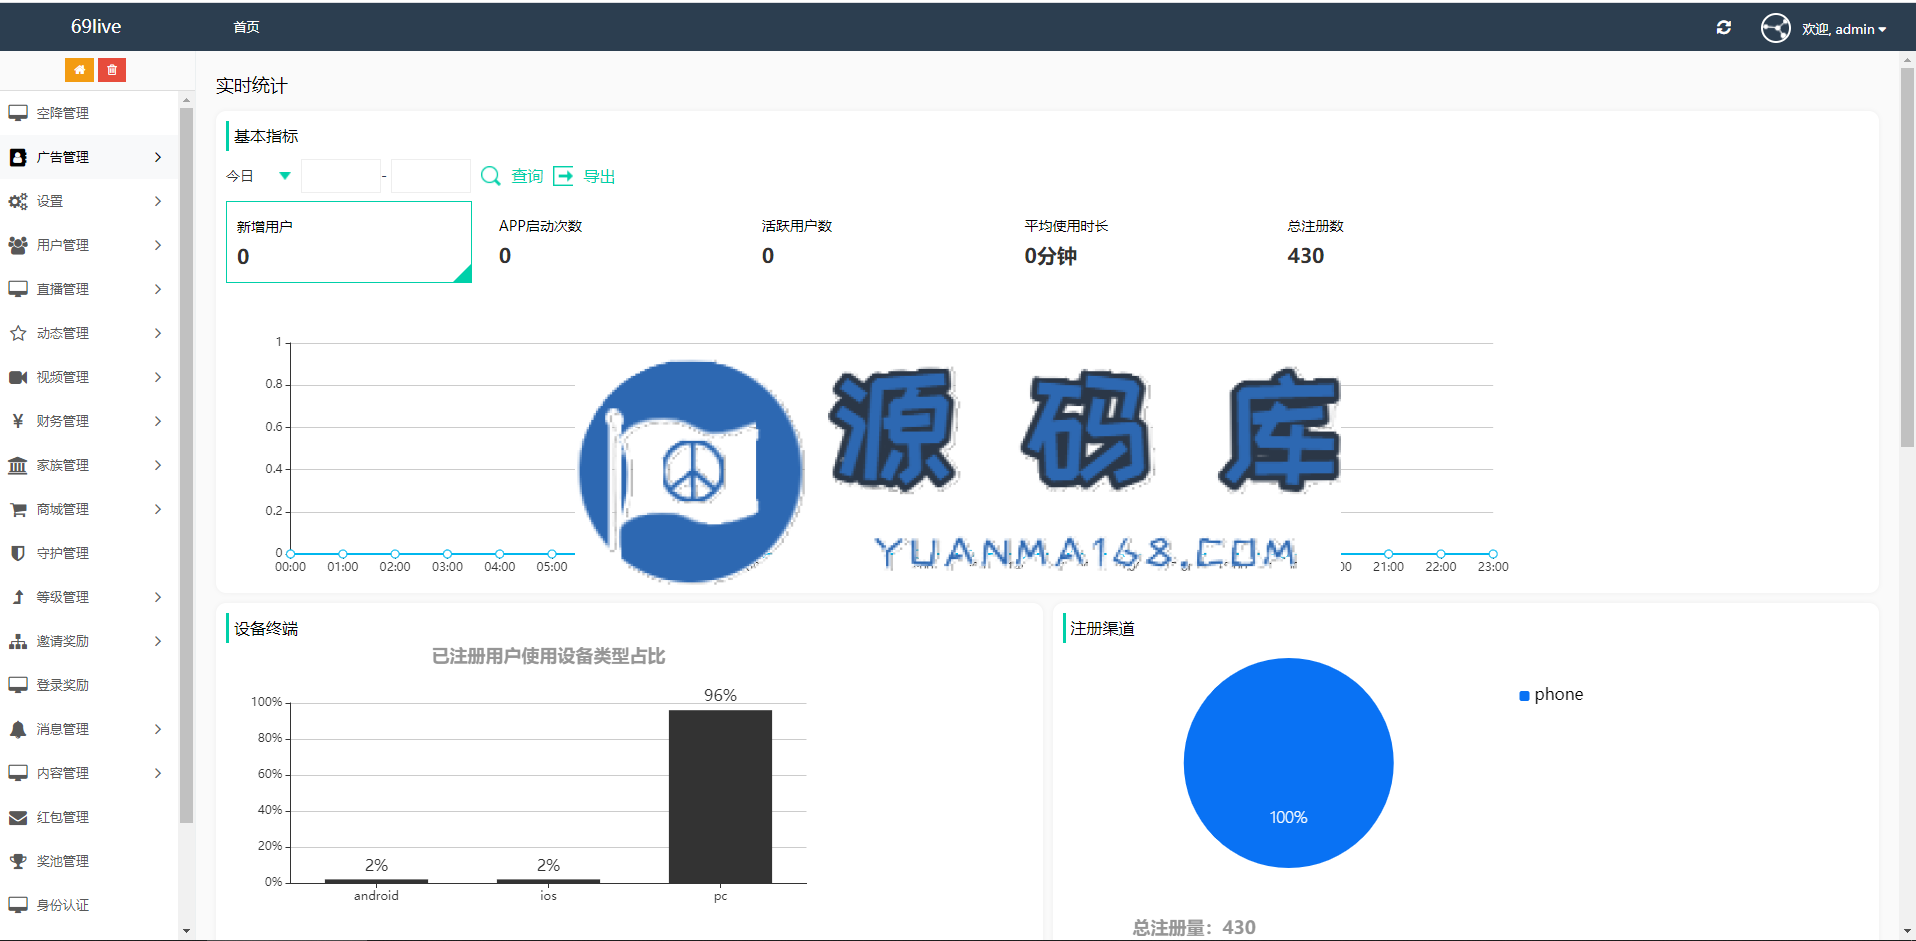Click the 视频管理 camera icon

[18, 377]
